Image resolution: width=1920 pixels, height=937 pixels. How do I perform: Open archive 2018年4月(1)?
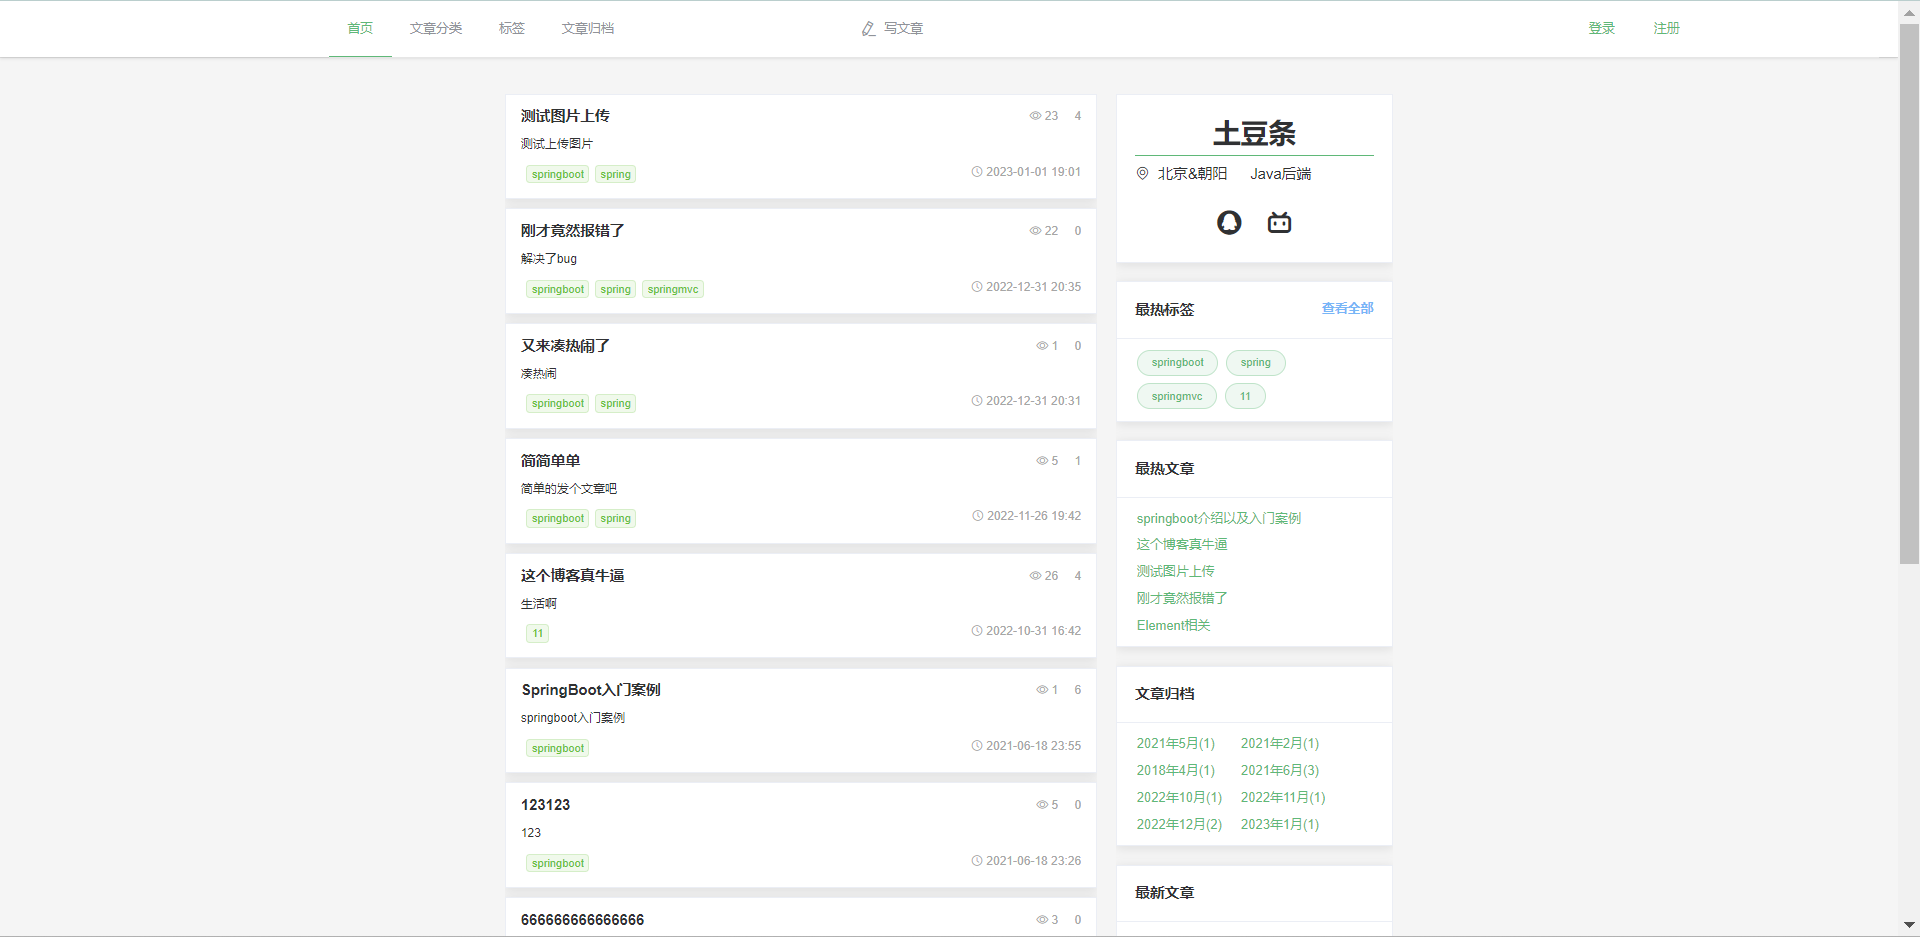[x=1176, y=771]
